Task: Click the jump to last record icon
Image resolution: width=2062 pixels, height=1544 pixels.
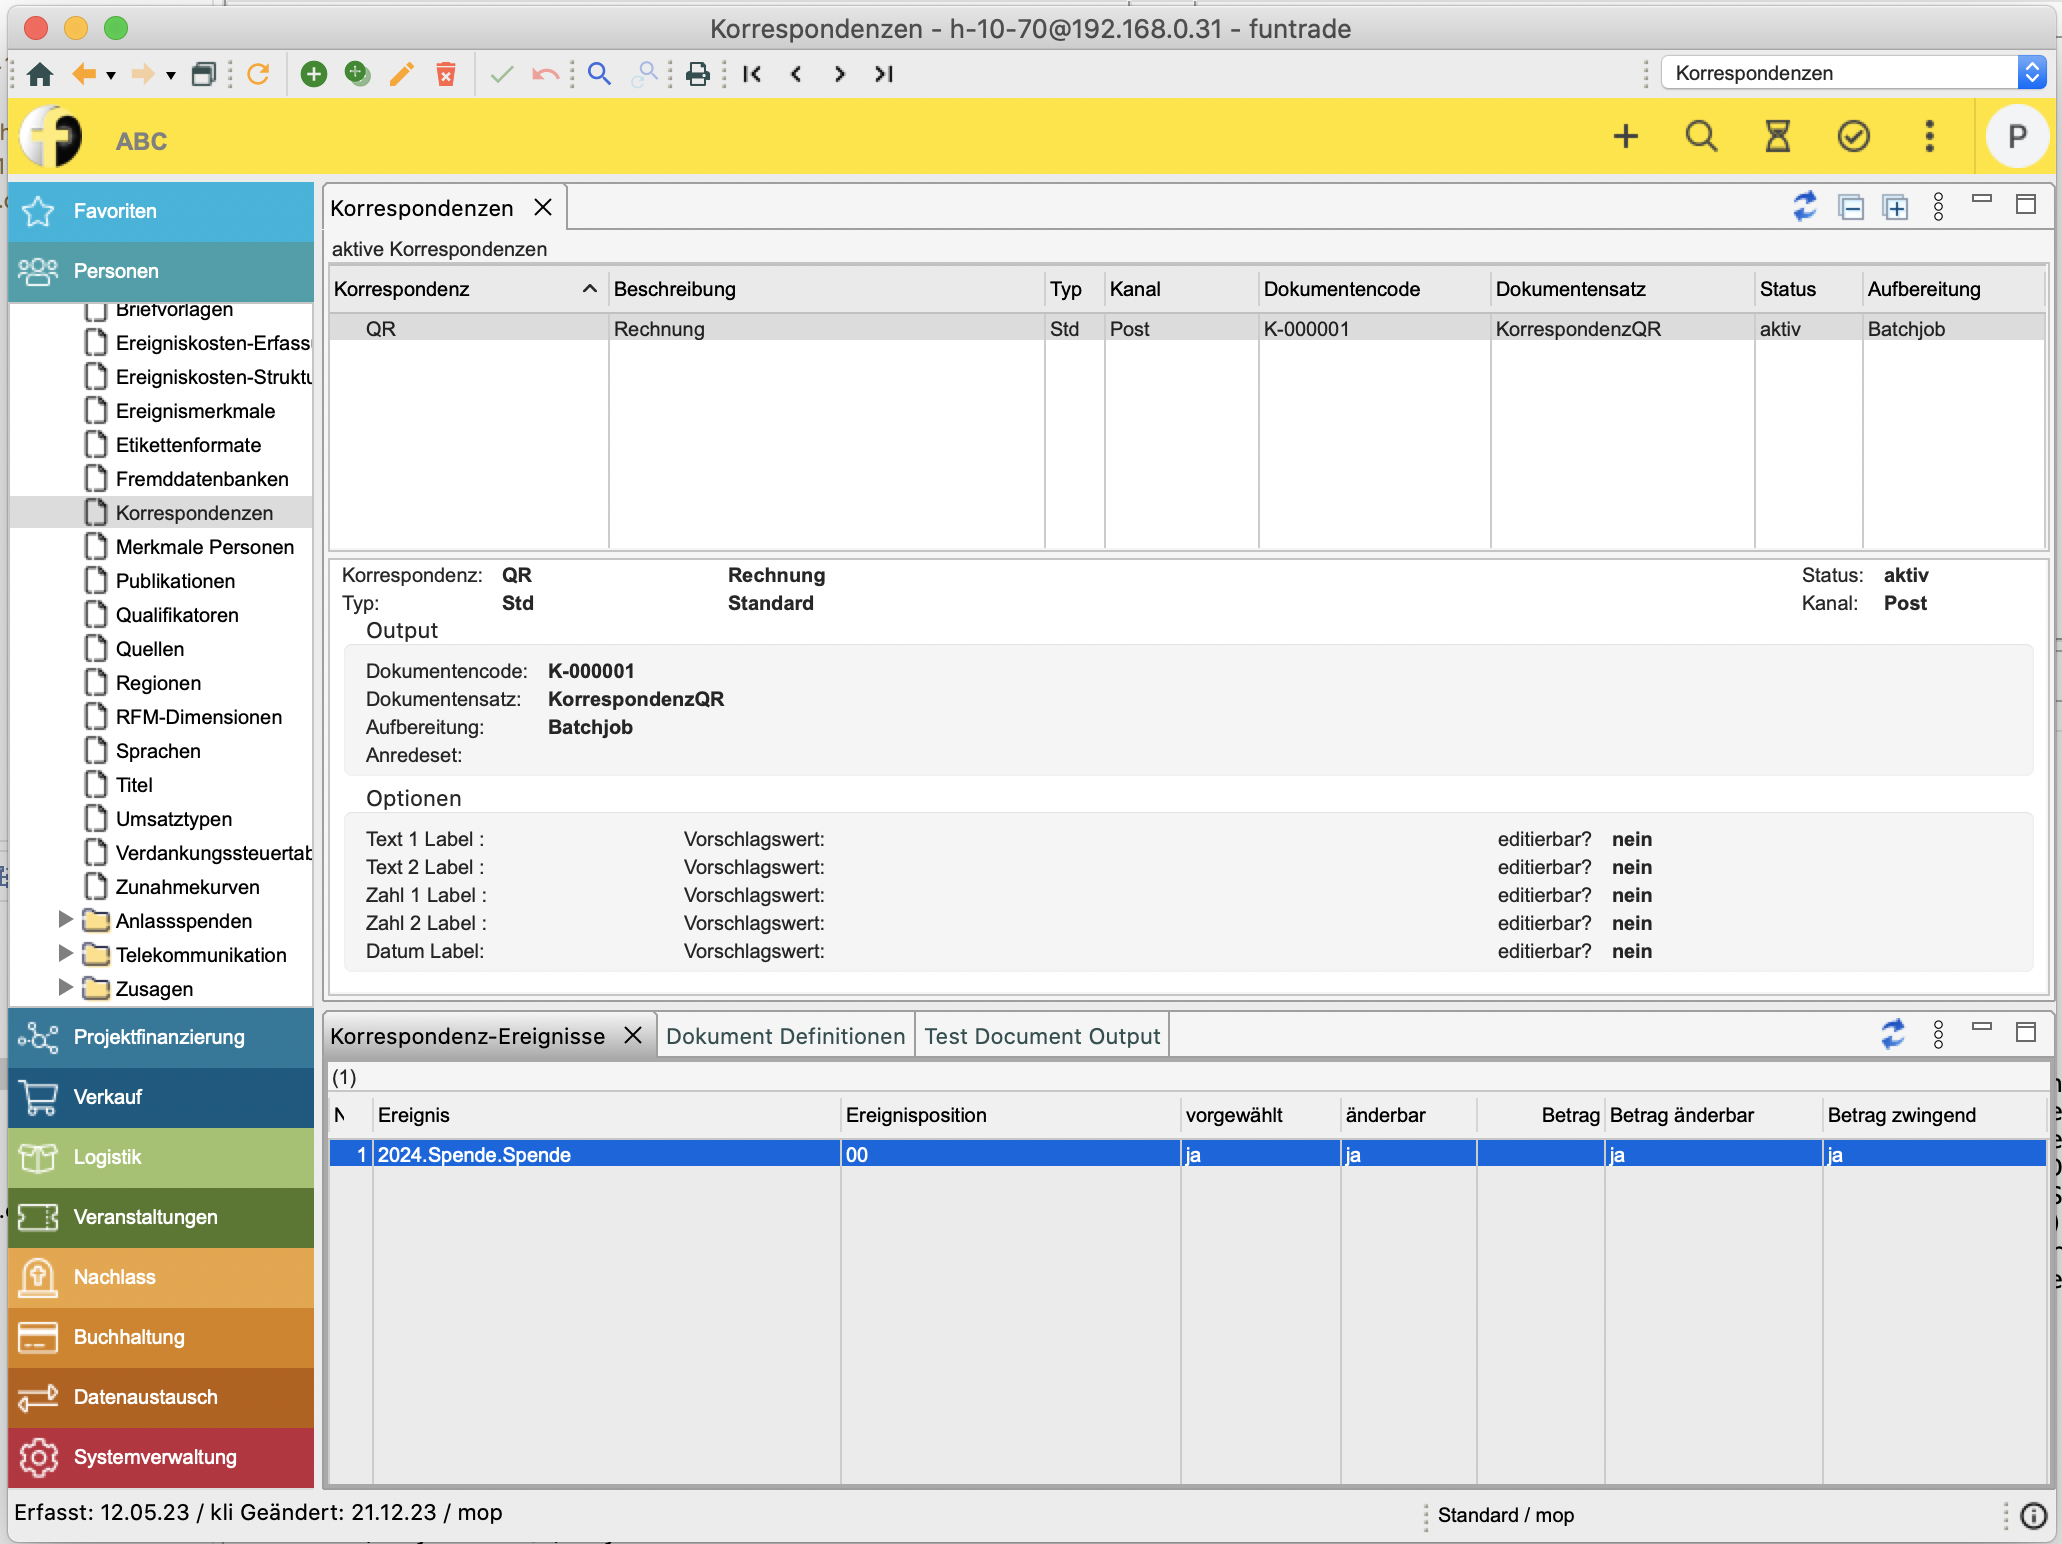Action: pyautogui.click(x=883, y=74)
